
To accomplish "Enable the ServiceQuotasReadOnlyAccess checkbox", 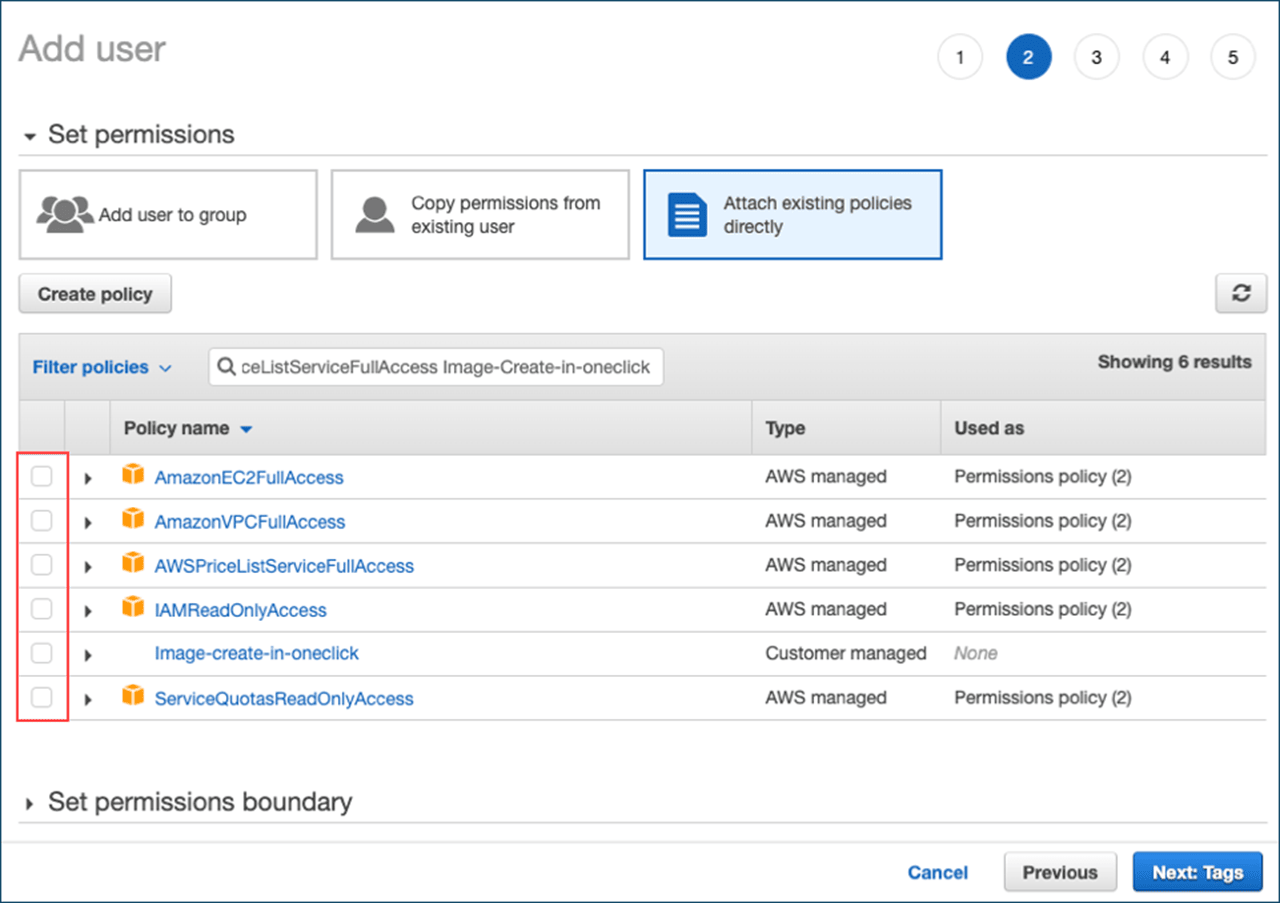I will pyautogui.click(x=41, y=697).
